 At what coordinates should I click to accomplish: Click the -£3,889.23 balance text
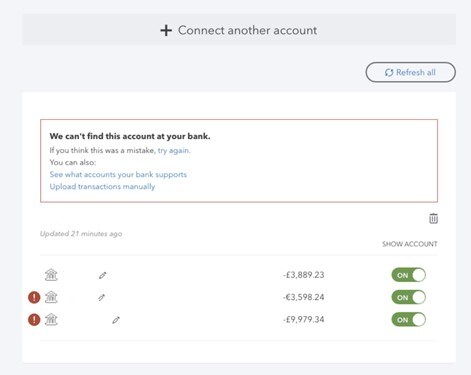(304, 275)
